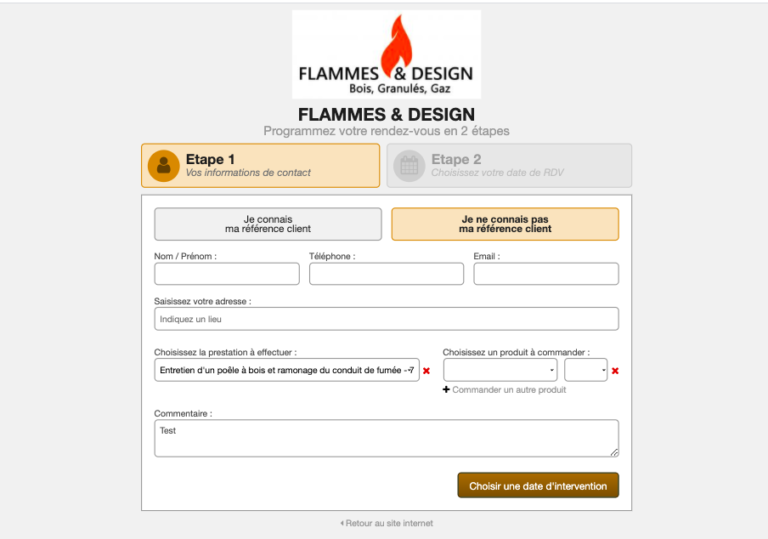Viewport: 768px width, 539px height.
Task: Select "Je connais ma référence client" option
Action: [268, 224]
